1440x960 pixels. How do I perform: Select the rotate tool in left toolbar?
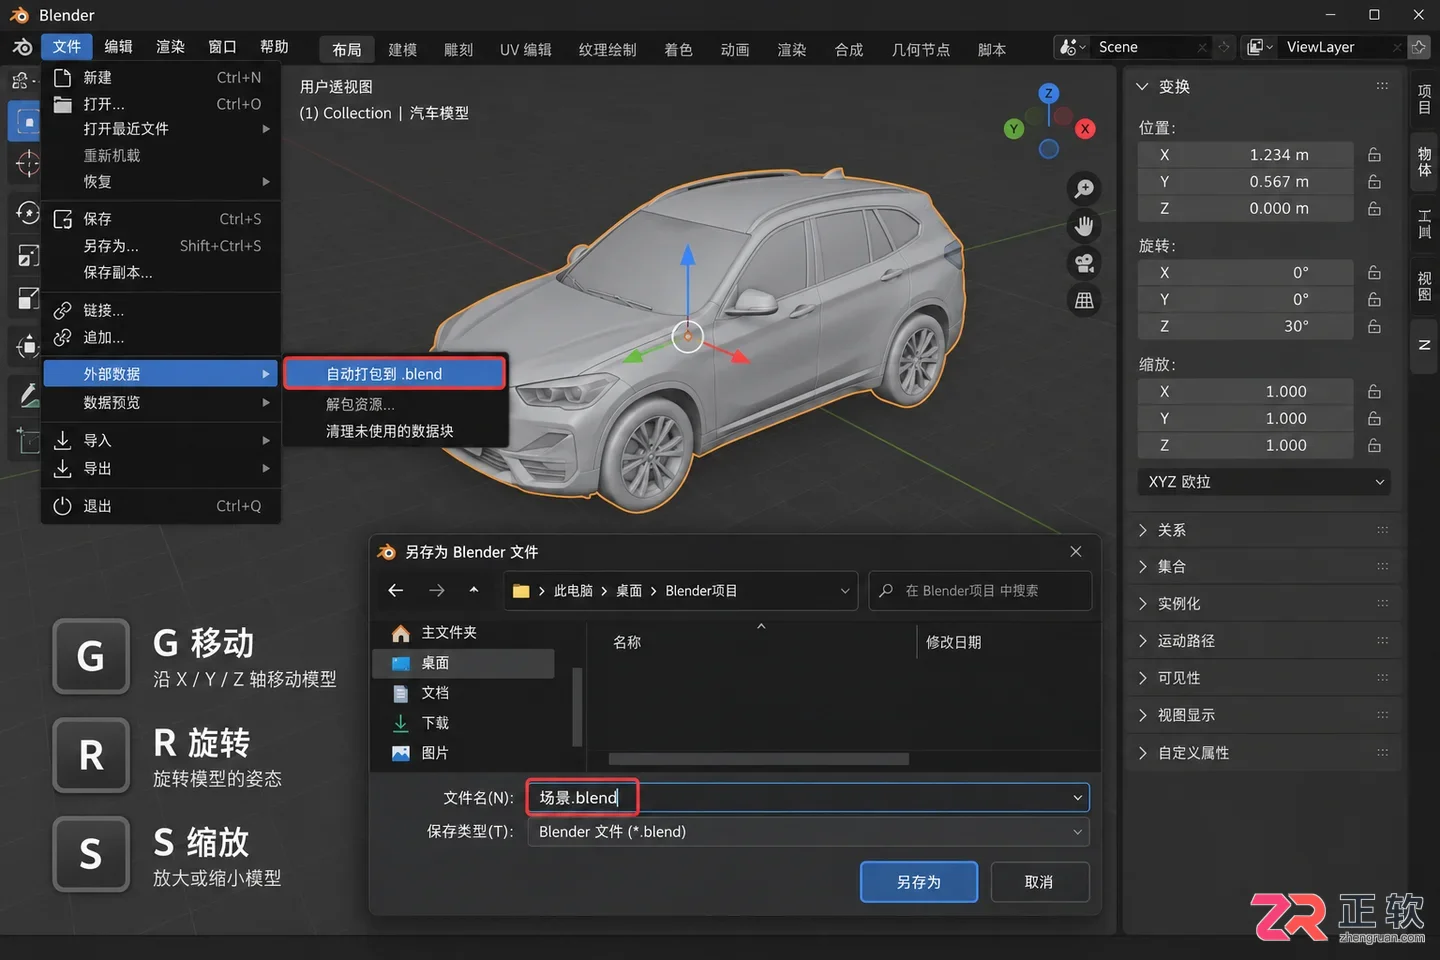[28, 213]
